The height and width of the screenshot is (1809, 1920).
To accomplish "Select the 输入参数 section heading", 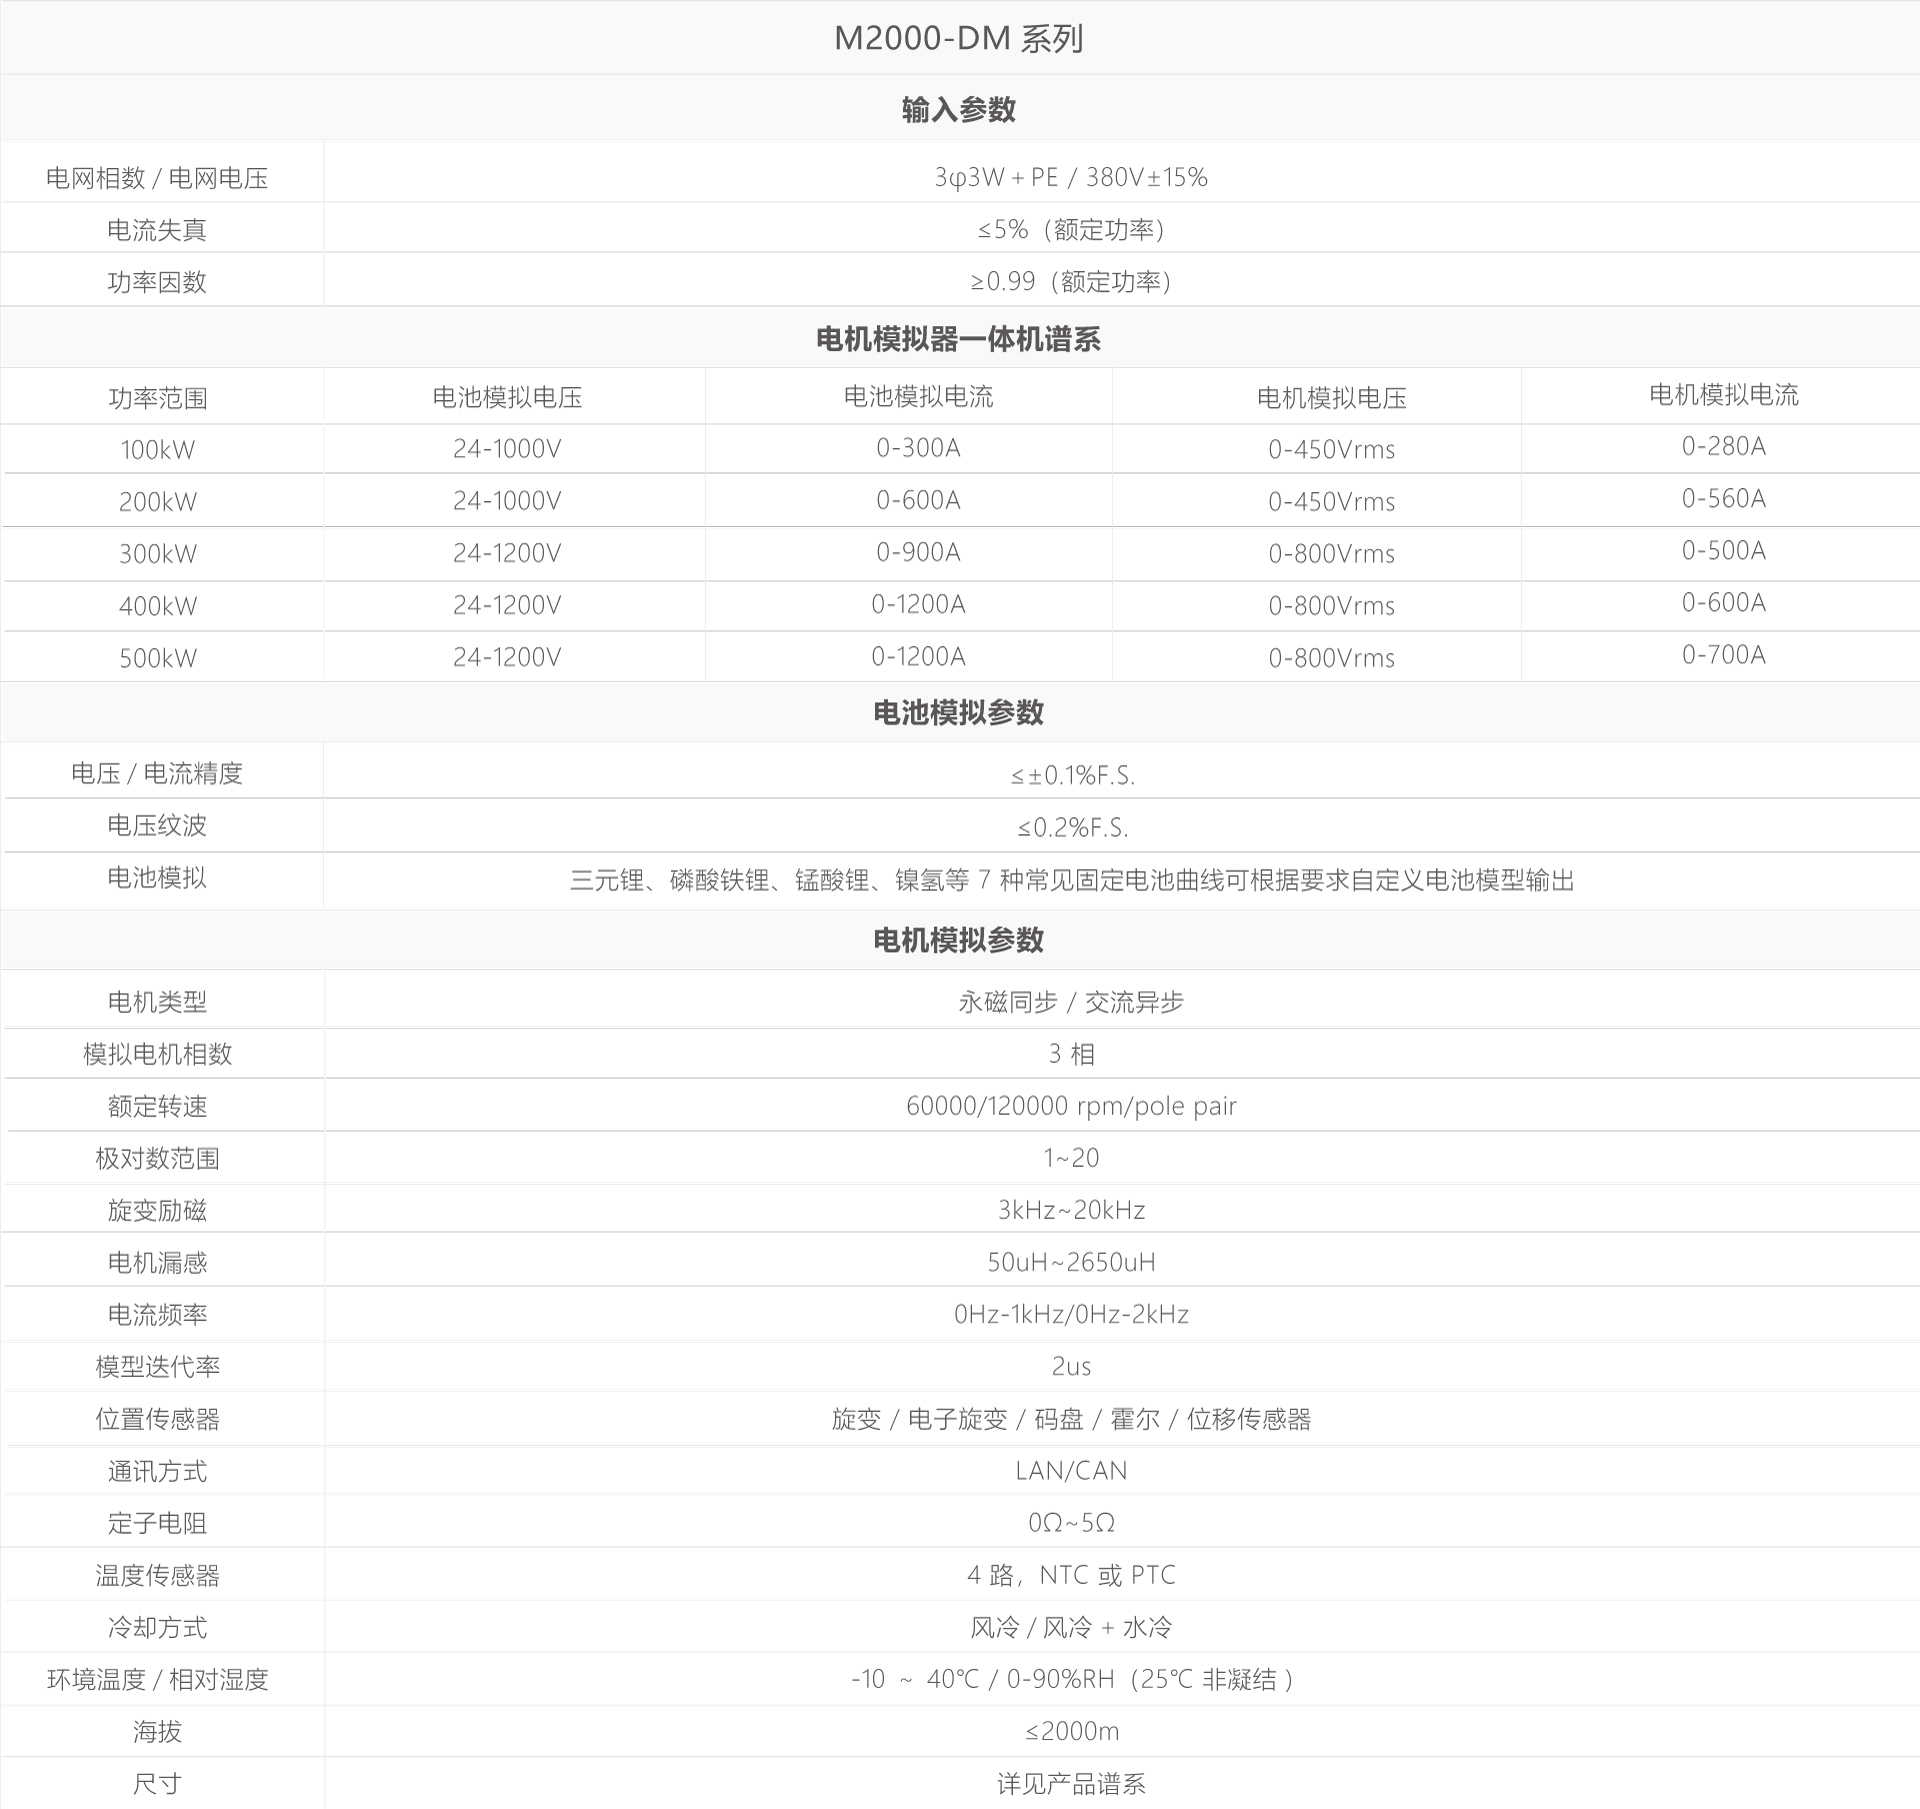I will click(x=958, y=109).
